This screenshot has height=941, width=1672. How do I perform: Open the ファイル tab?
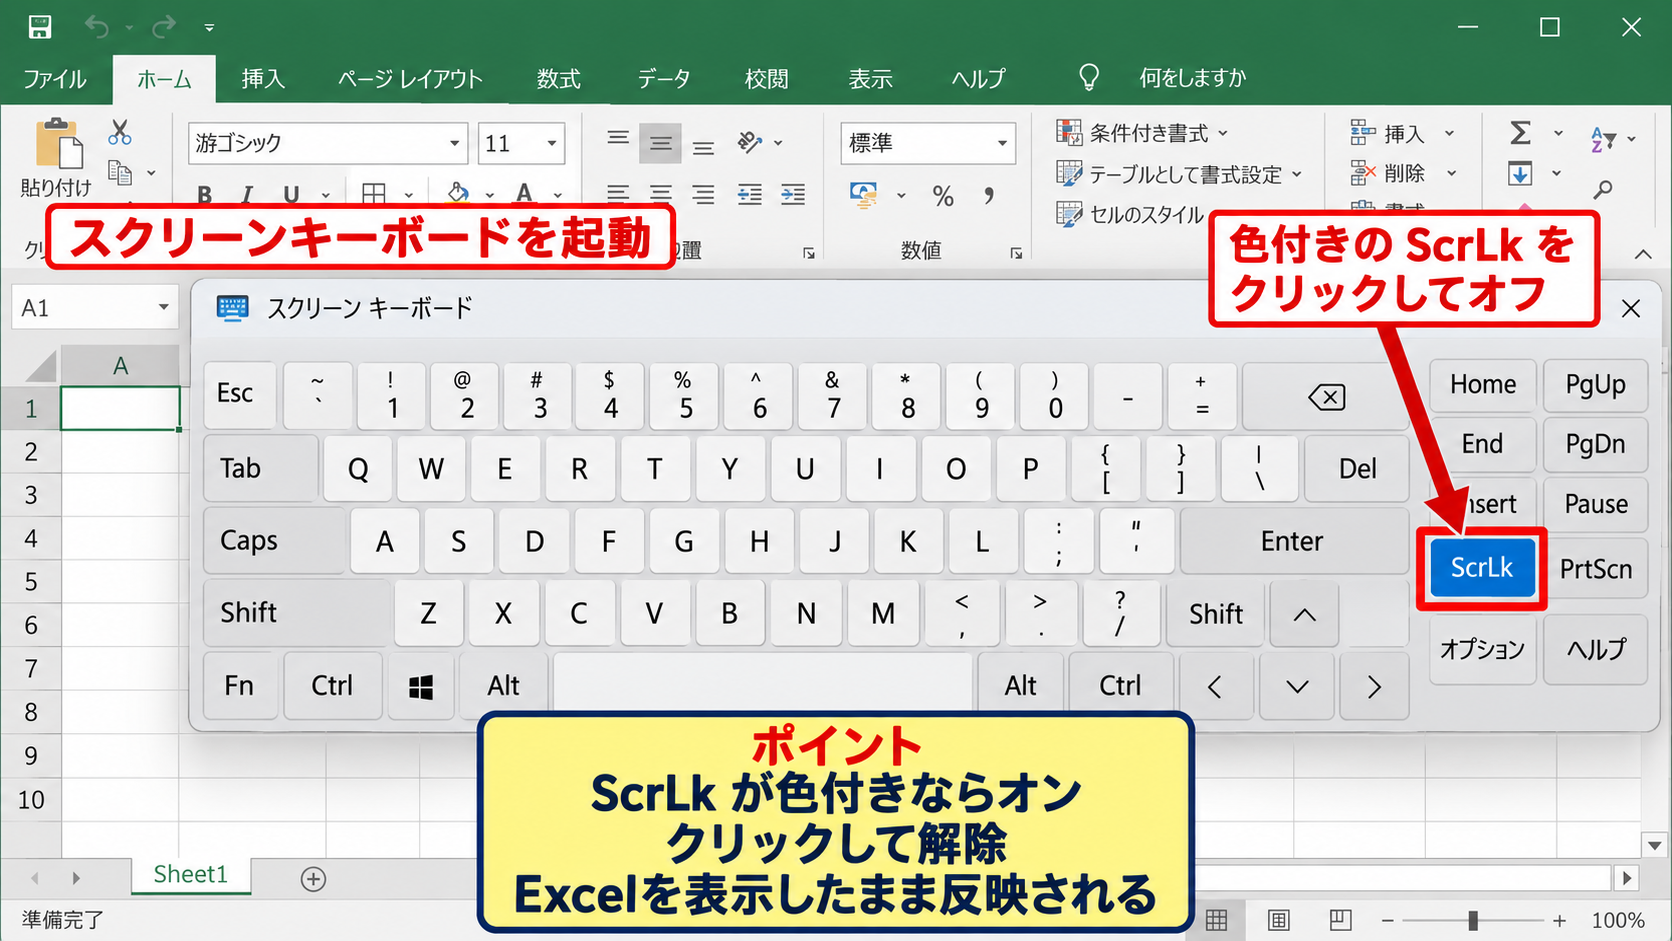pos(55,79)
